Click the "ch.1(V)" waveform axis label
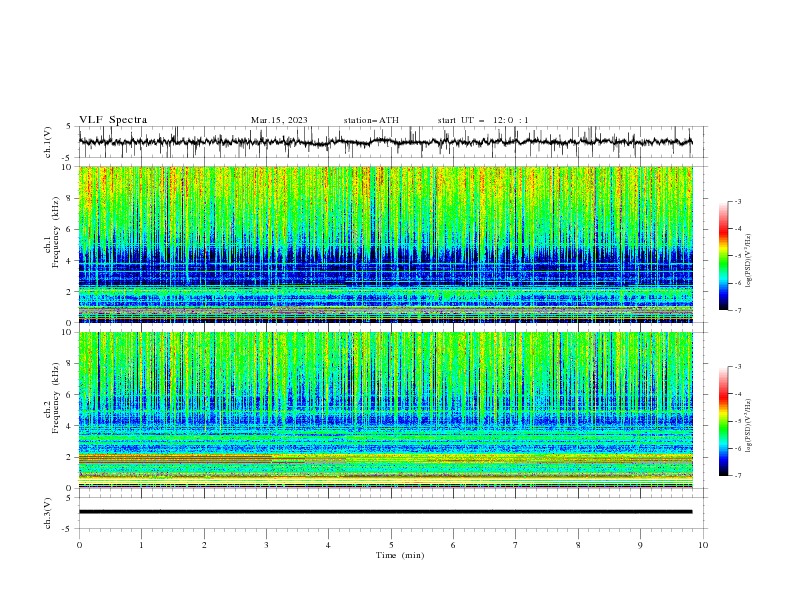Screen dimensions: 792x612 (x=48, y=142)
